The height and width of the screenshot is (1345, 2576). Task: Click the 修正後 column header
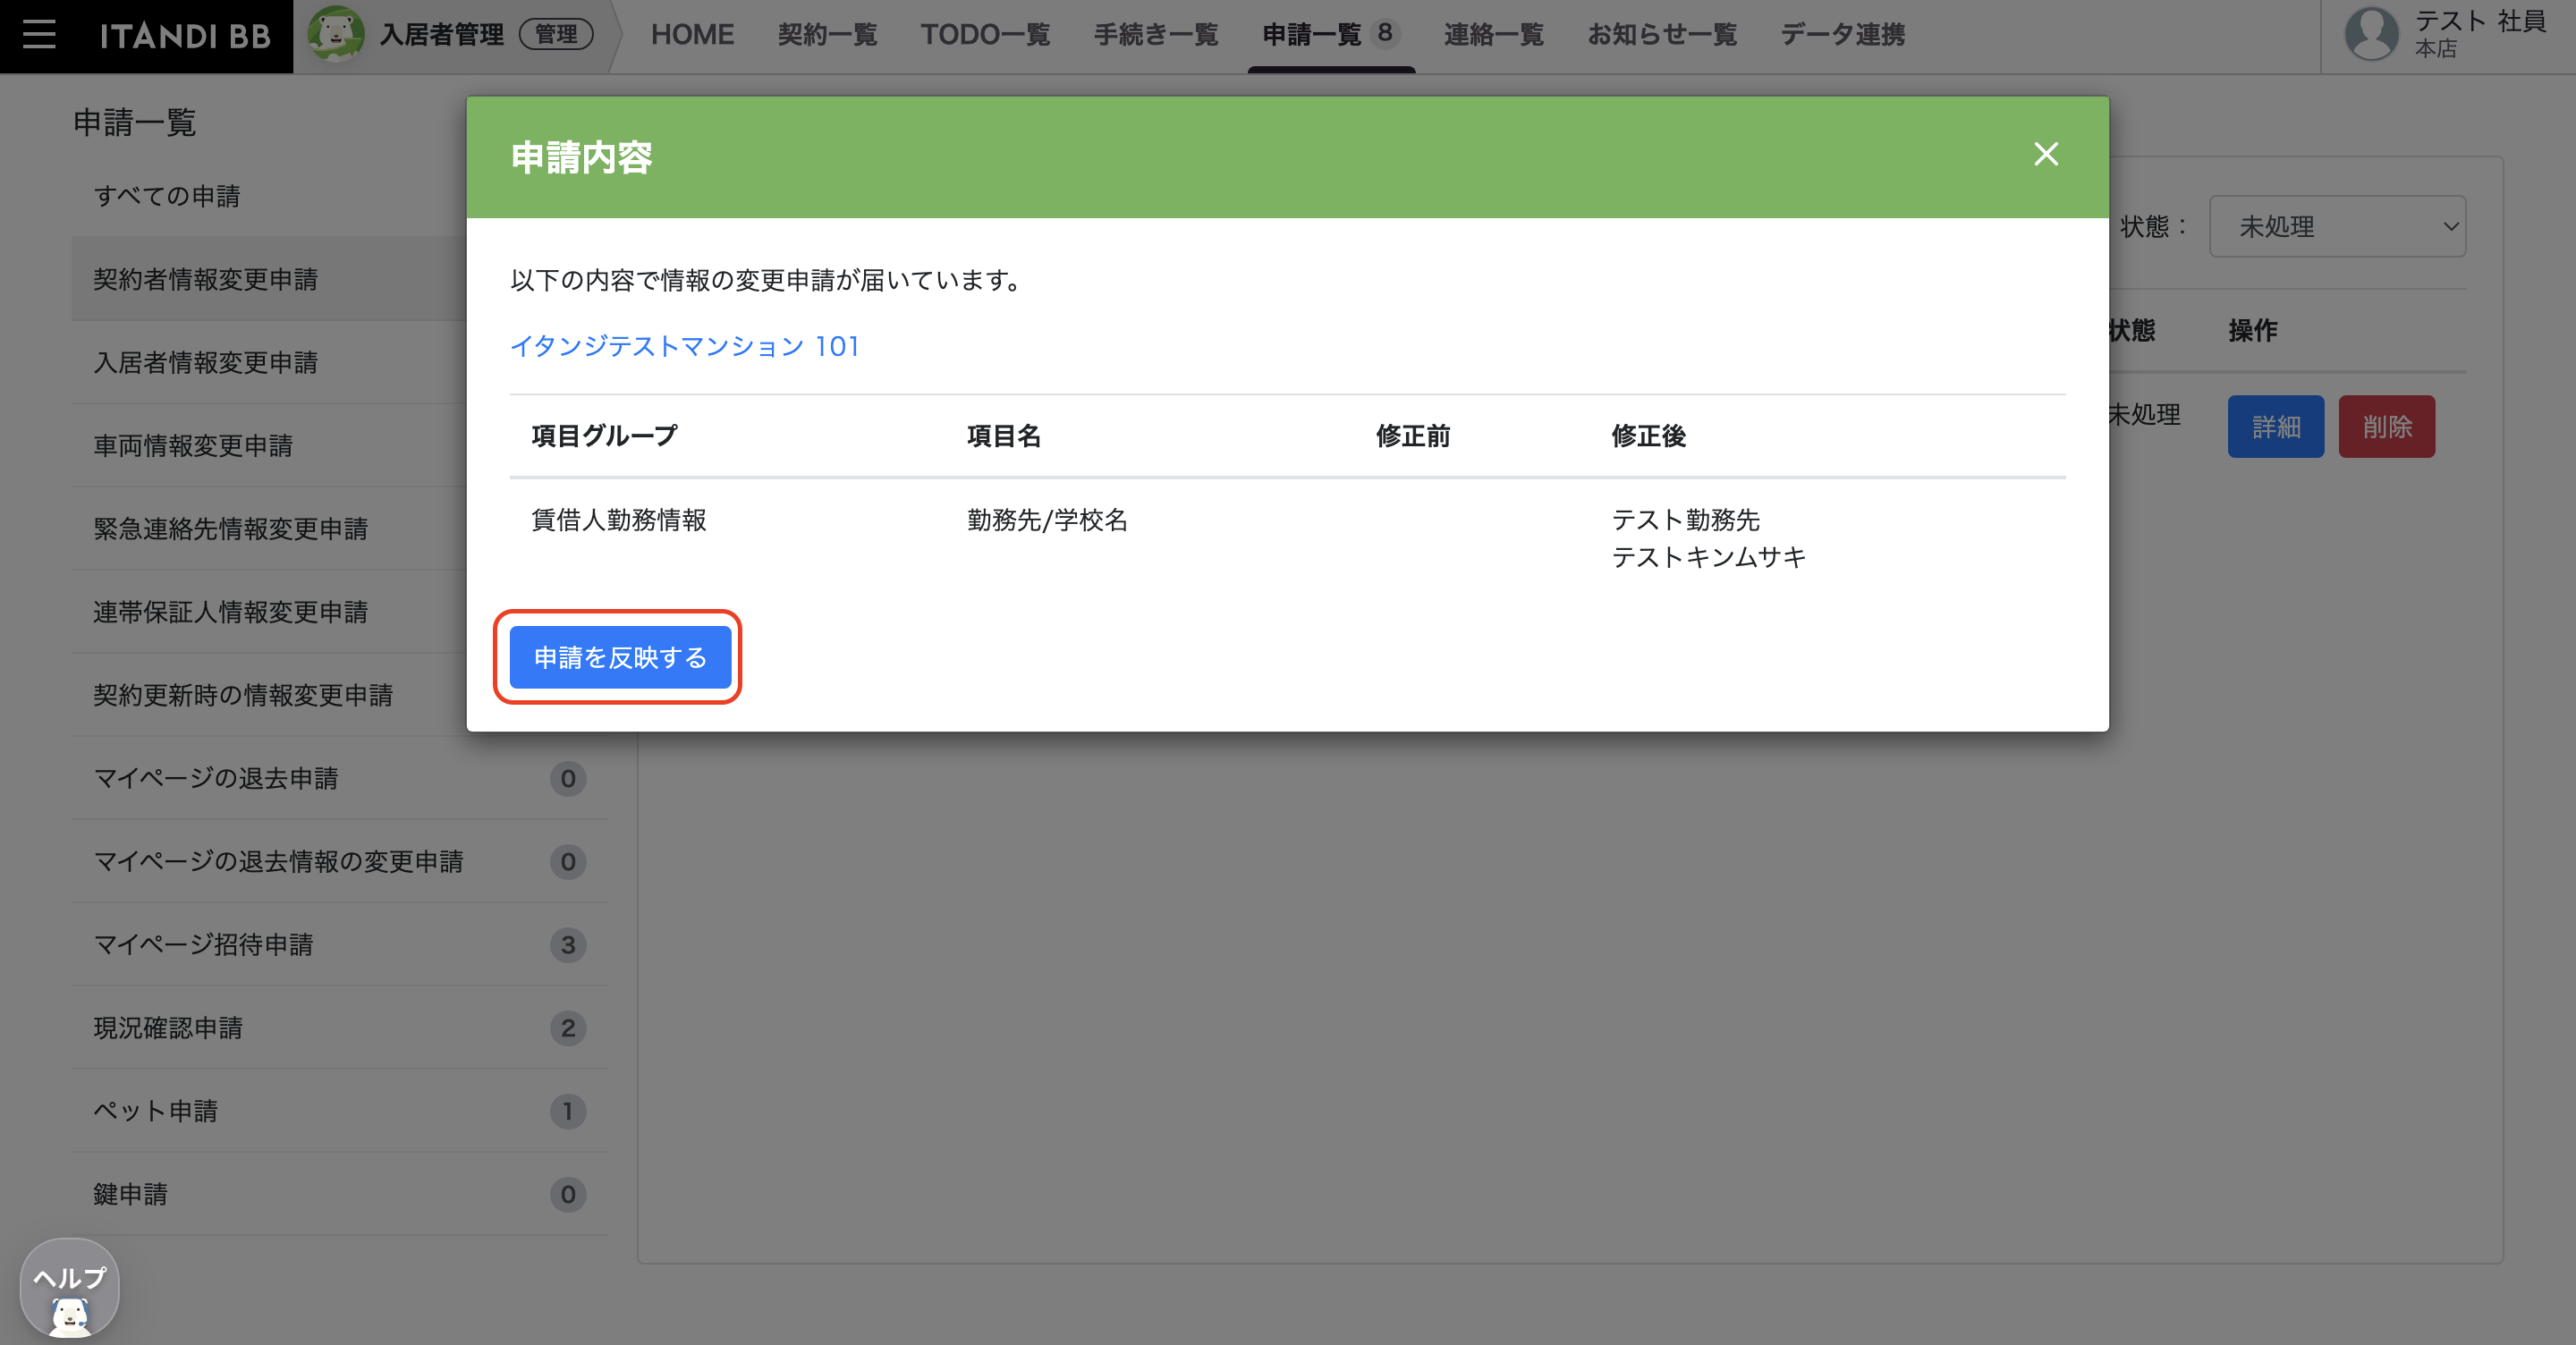1649,436
